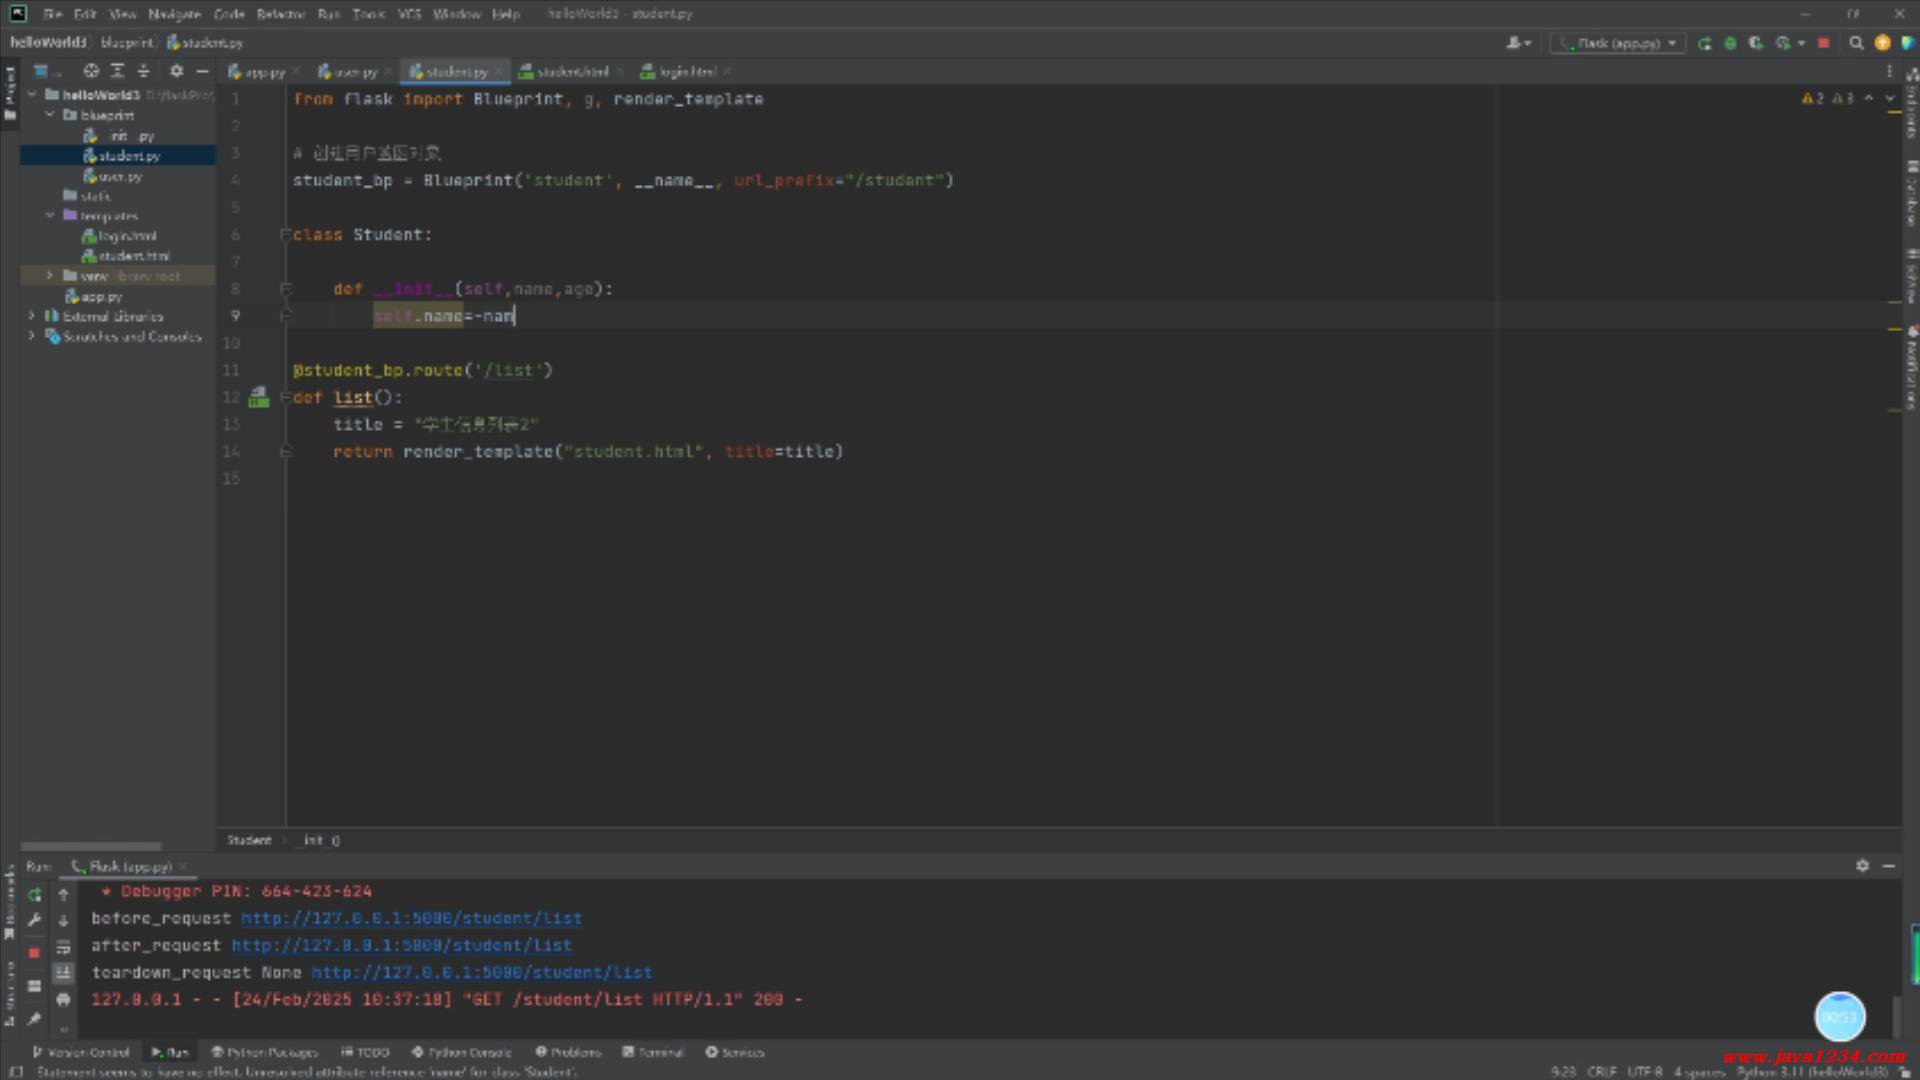This screenshot has width=1920, height=1080.
Task: Toggle the Project side tool window button
Action: [x=10, y=92]
